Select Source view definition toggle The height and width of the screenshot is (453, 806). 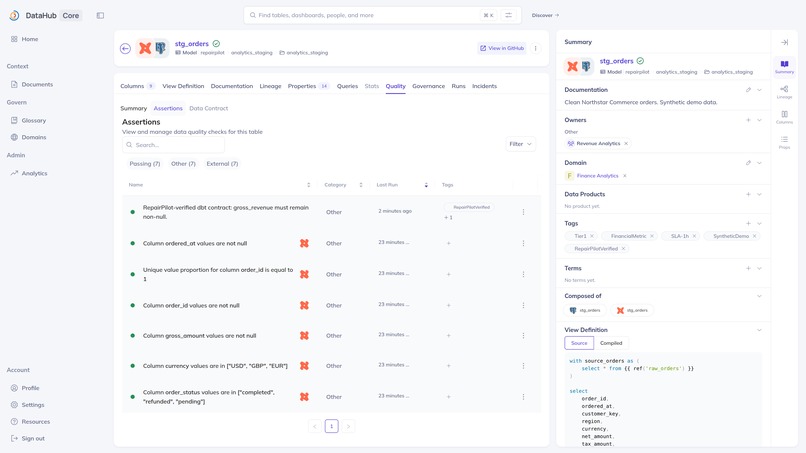click(x=579, y=343)
